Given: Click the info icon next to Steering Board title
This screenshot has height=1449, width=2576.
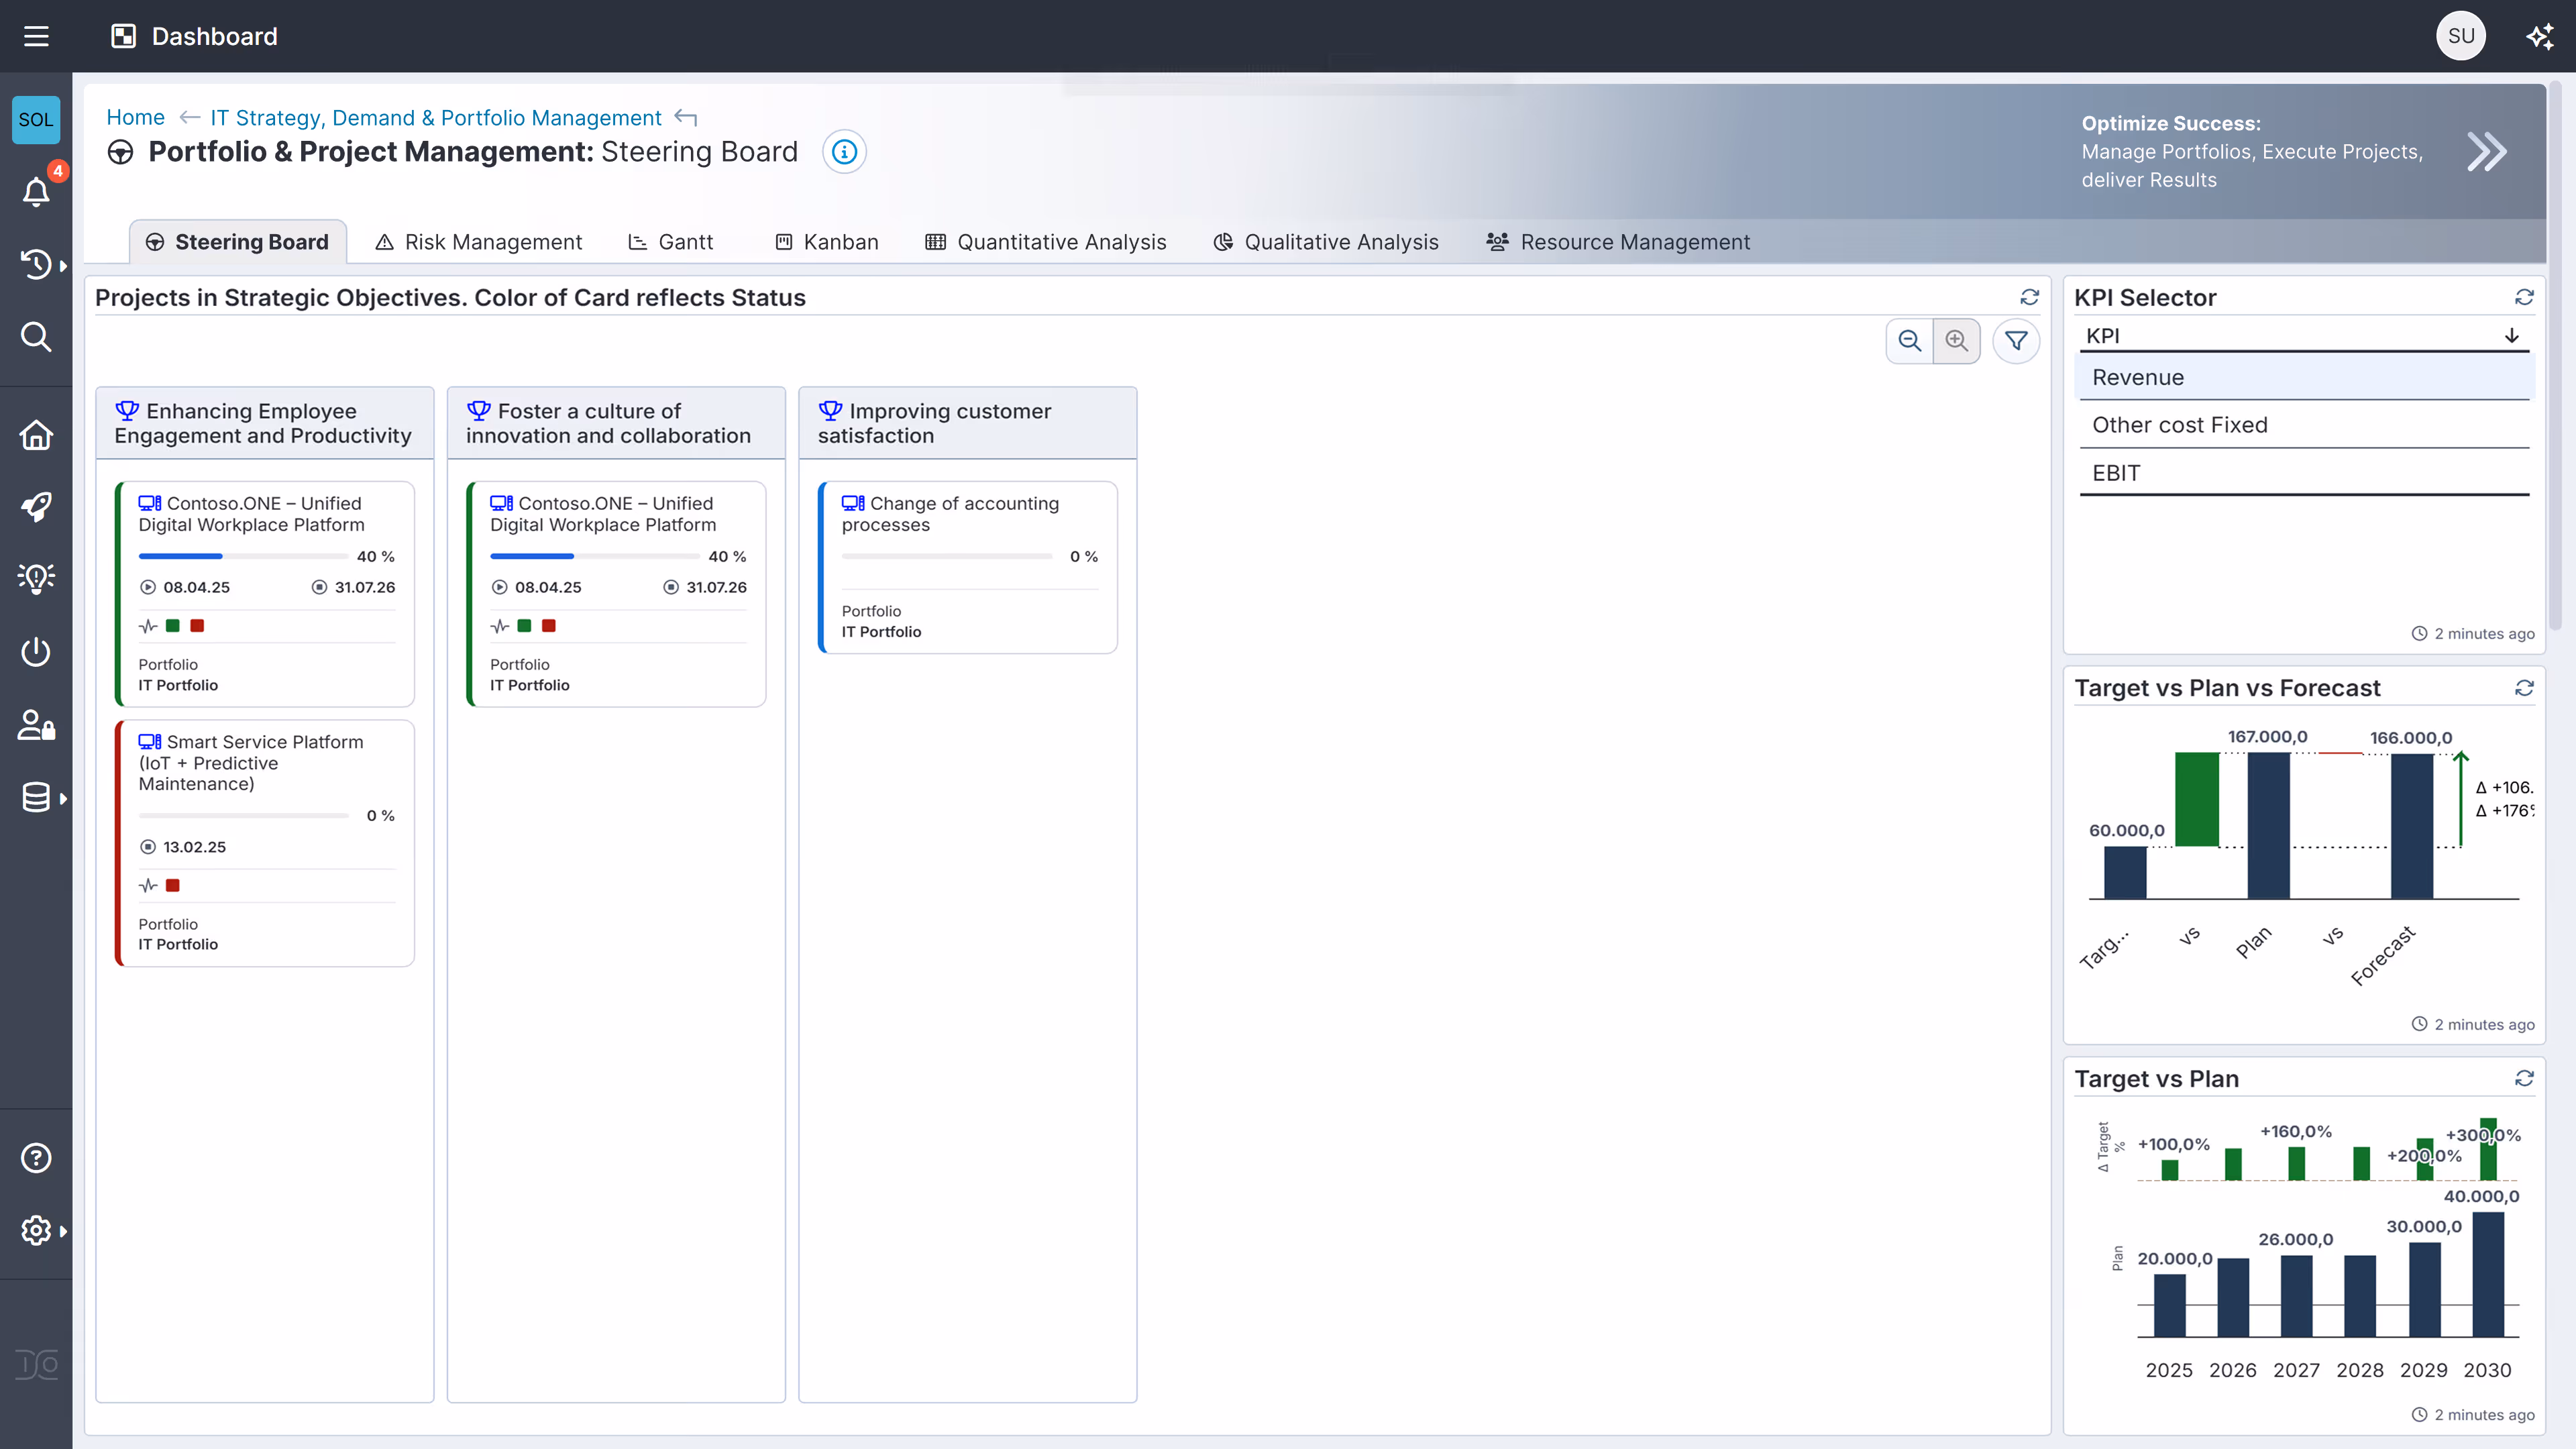Looking at the screenshot, I should click(x=844, y=152).
